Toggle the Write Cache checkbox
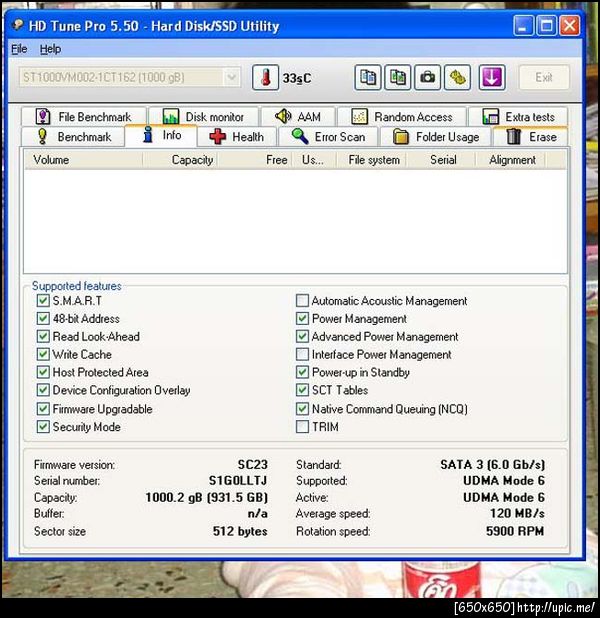600x618 pixels. coord(43,354)
